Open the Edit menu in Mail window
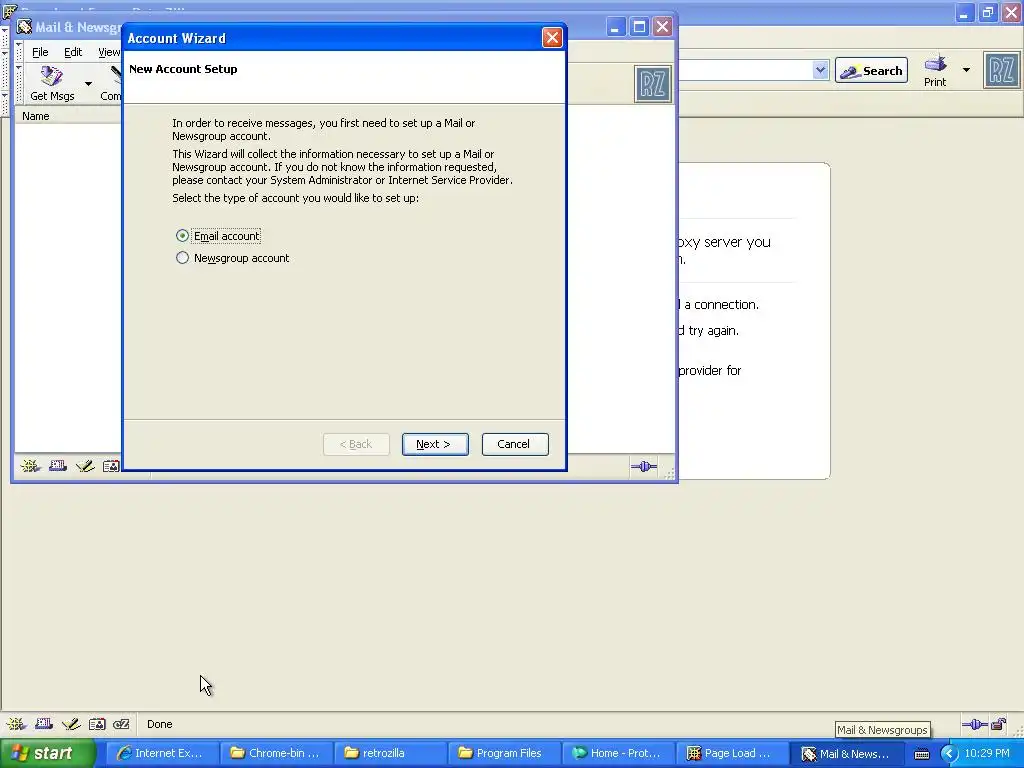This screenshot has width=1024, height=768. [x=72, y=52]
